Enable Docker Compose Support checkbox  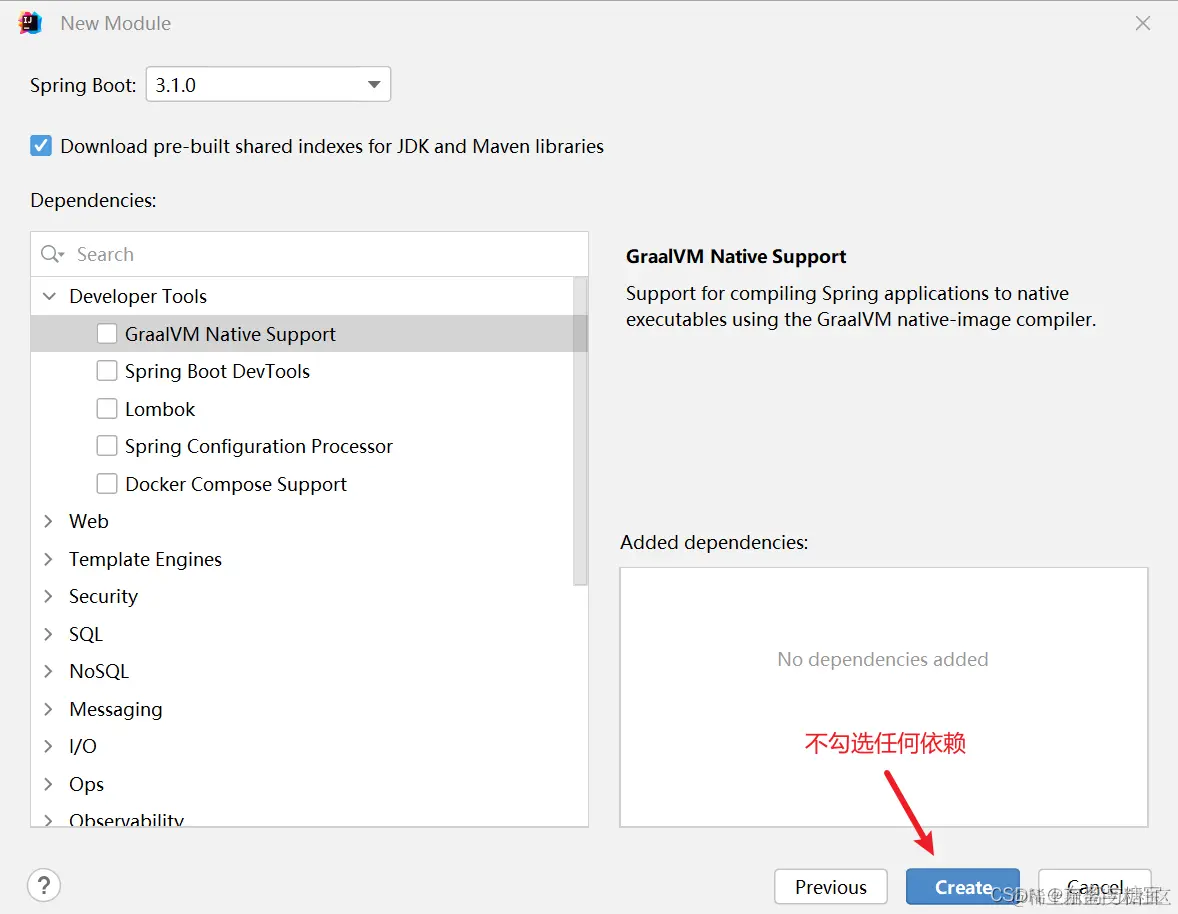pos(107,484)
